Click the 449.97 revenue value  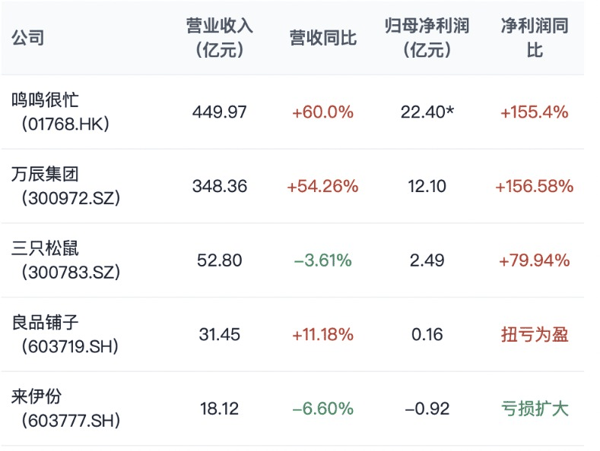pos(219,112)
